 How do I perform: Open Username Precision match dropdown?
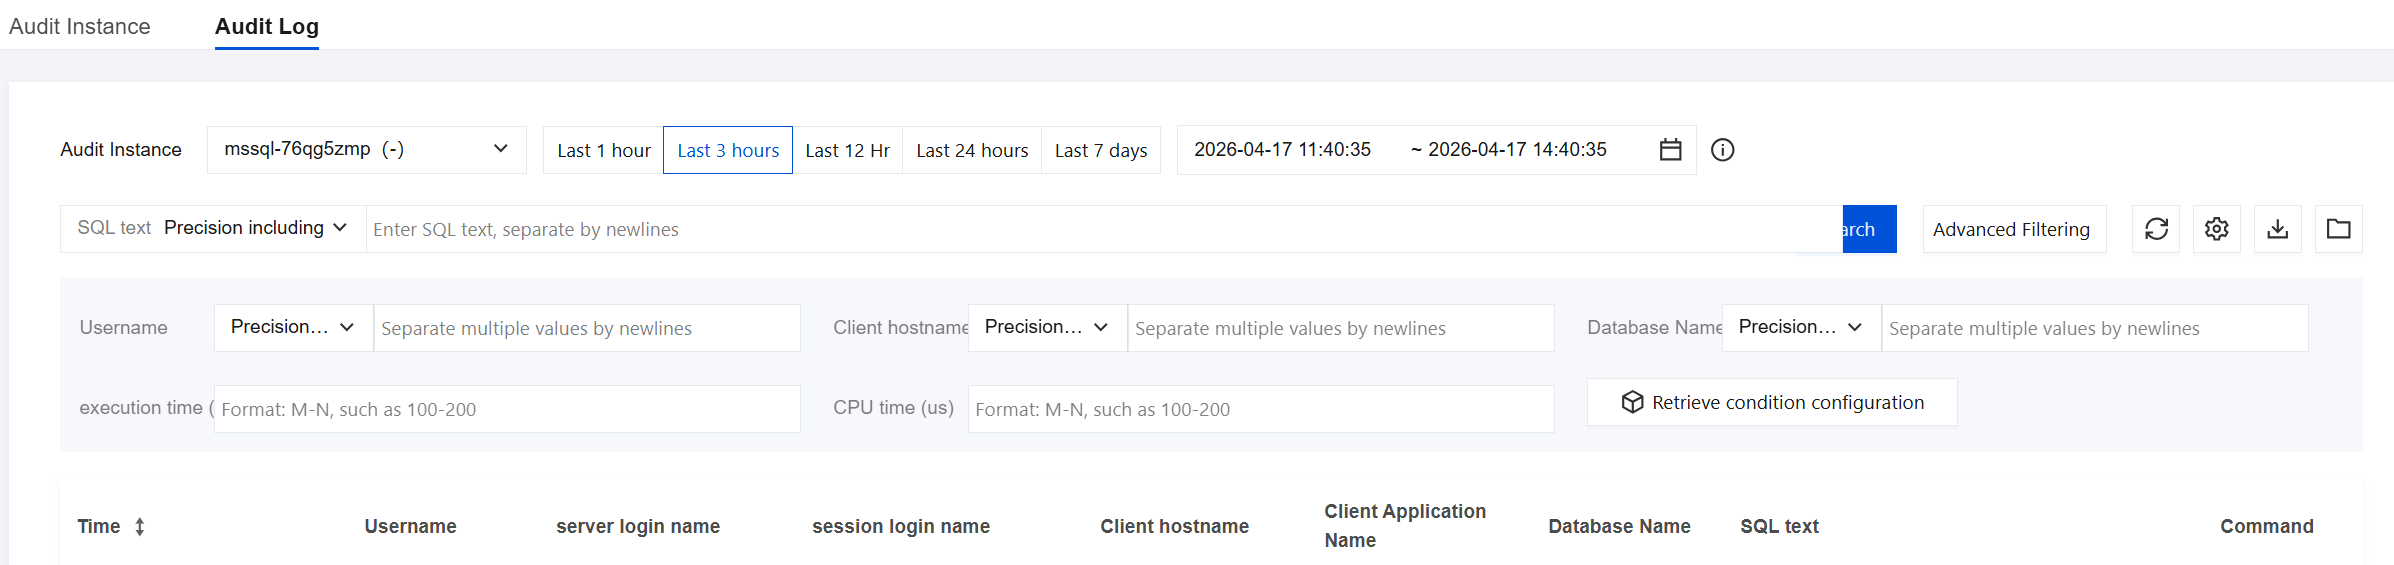point(293,327)
